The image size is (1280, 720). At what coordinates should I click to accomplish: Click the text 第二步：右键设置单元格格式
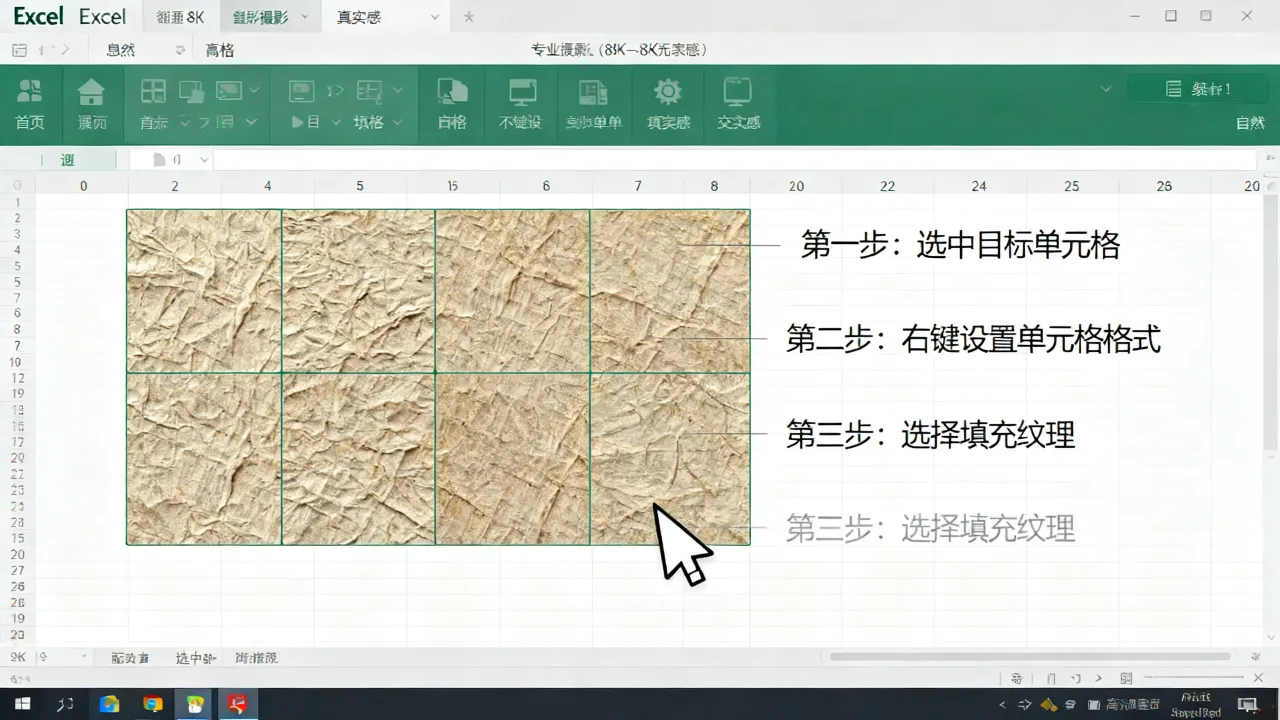(973, 339)
